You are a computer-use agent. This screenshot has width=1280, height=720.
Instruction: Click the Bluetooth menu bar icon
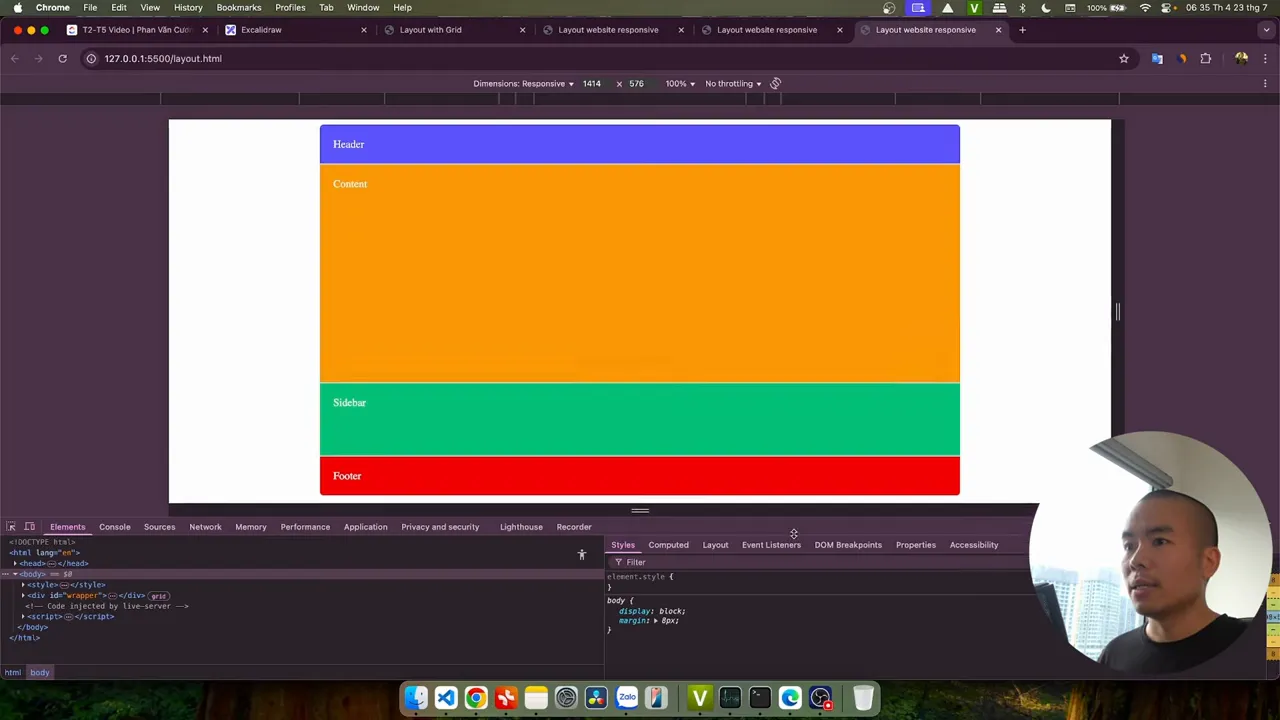[x=1022, y=8]
